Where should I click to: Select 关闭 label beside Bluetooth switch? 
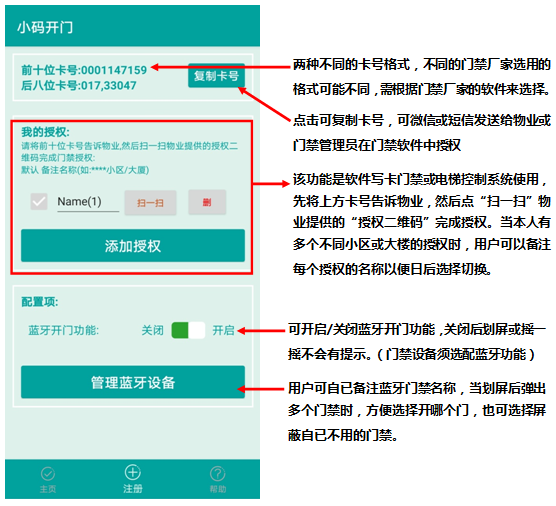pos(152,330)
